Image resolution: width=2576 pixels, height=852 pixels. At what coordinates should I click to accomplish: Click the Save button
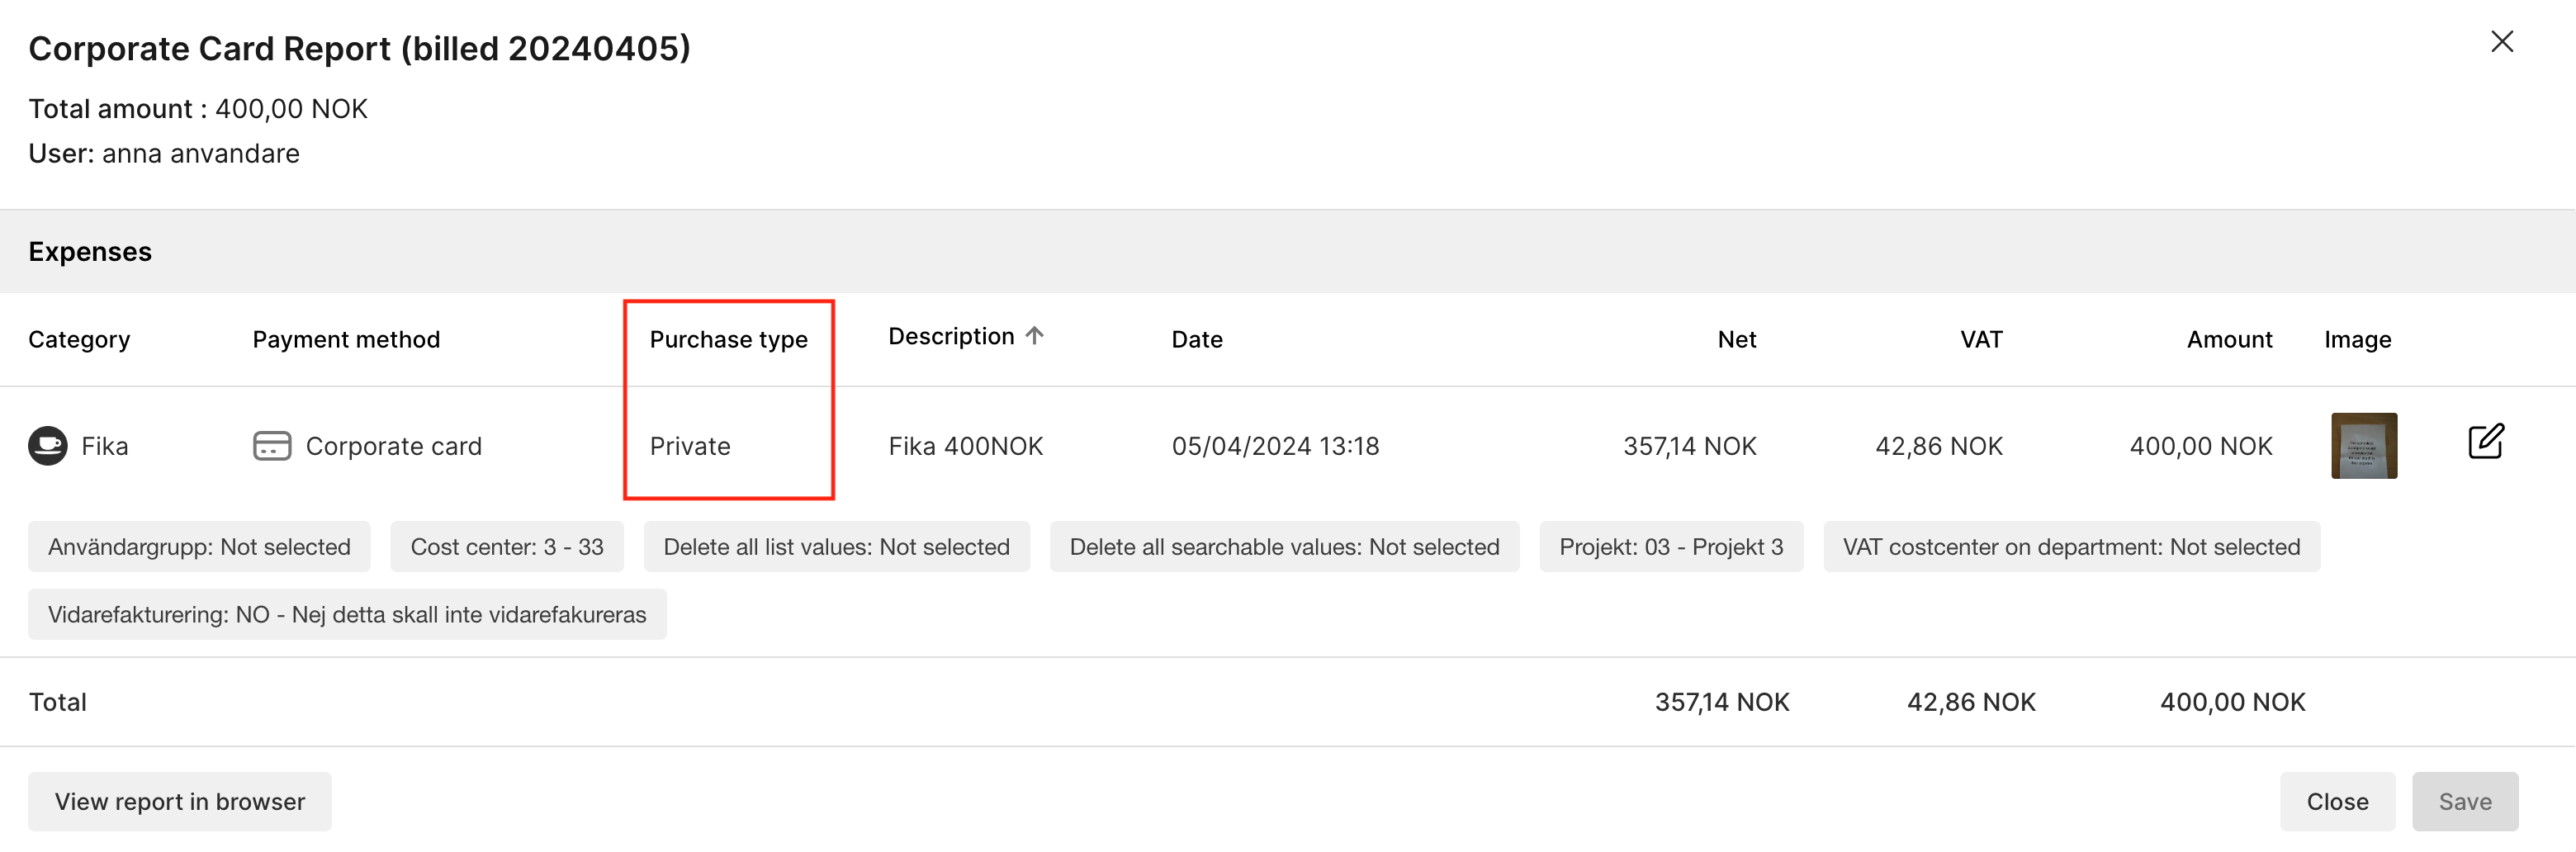(2465, 802)
